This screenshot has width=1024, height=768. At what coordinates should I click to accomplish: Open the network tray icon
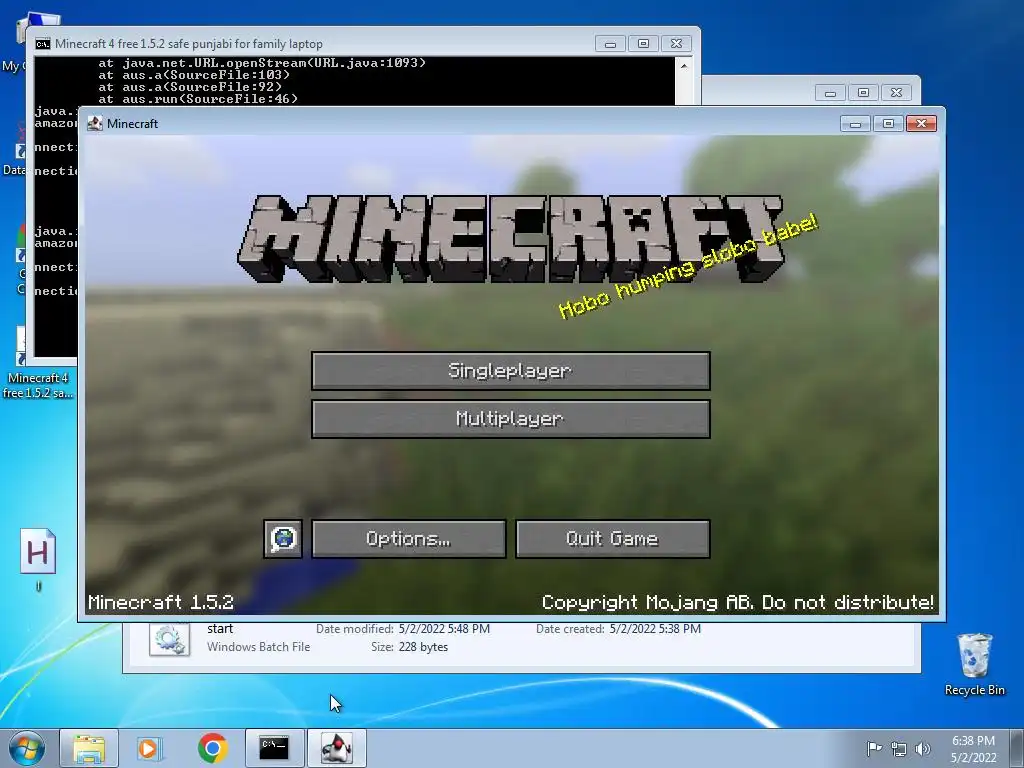point(899,748)
